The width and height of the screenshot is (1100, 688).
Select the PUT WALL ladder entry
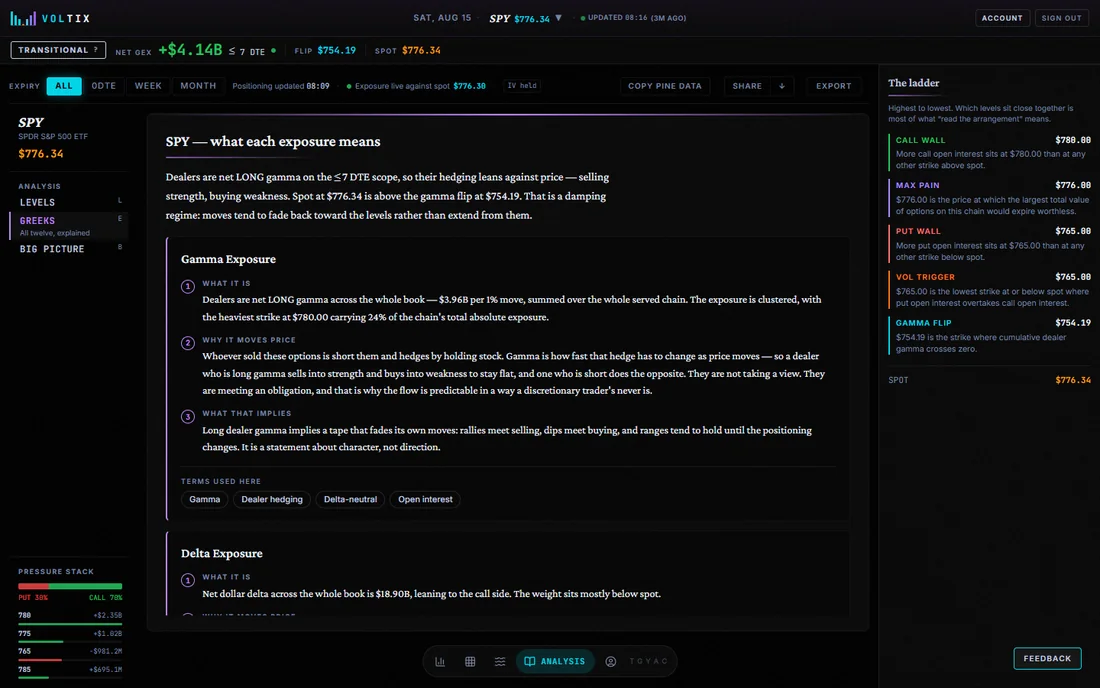point(989,243)
